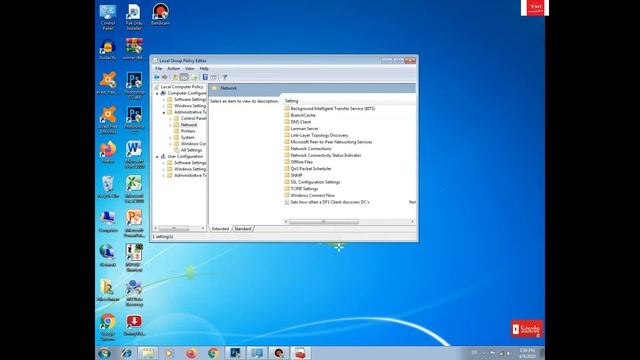Open the Action menu

tap(173, 69)
